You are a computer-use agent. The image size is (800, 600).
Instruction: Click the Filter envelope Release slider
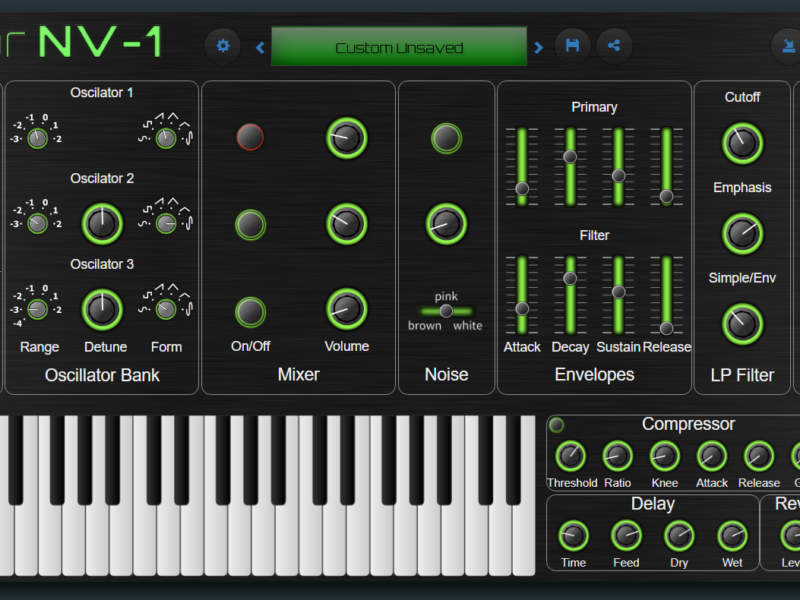666,327
